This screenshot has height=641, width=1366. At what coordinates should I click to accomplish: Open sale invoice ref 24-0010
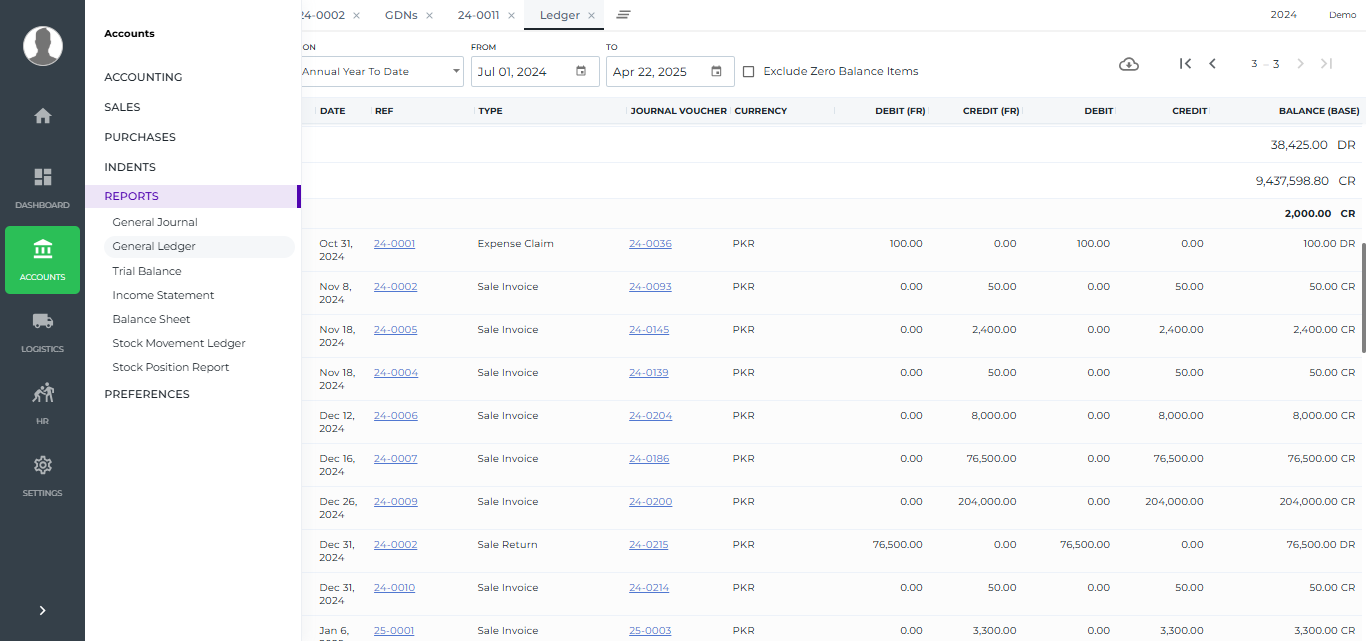coord(394,588)
